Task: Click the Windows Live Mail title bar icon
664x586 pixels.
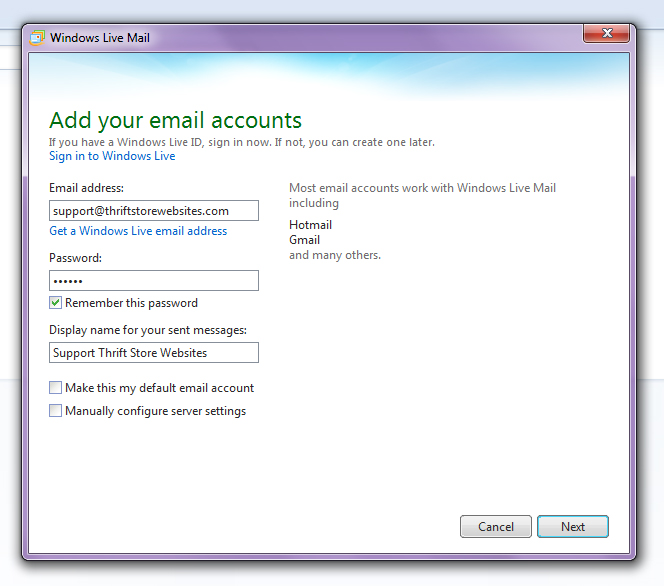Action: [37, 38]
